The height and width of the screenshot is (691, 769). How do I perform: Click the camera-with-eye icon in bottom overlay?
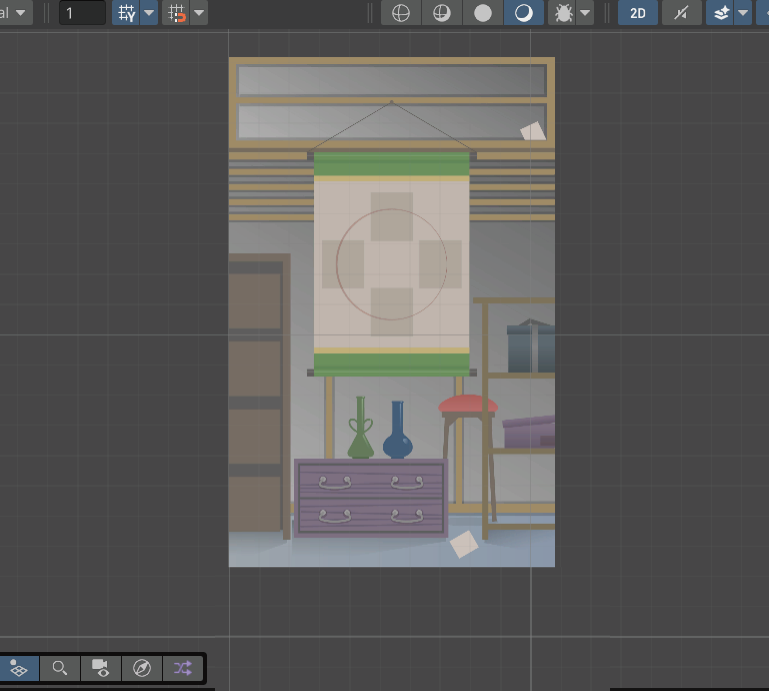(x=100, y=668)
